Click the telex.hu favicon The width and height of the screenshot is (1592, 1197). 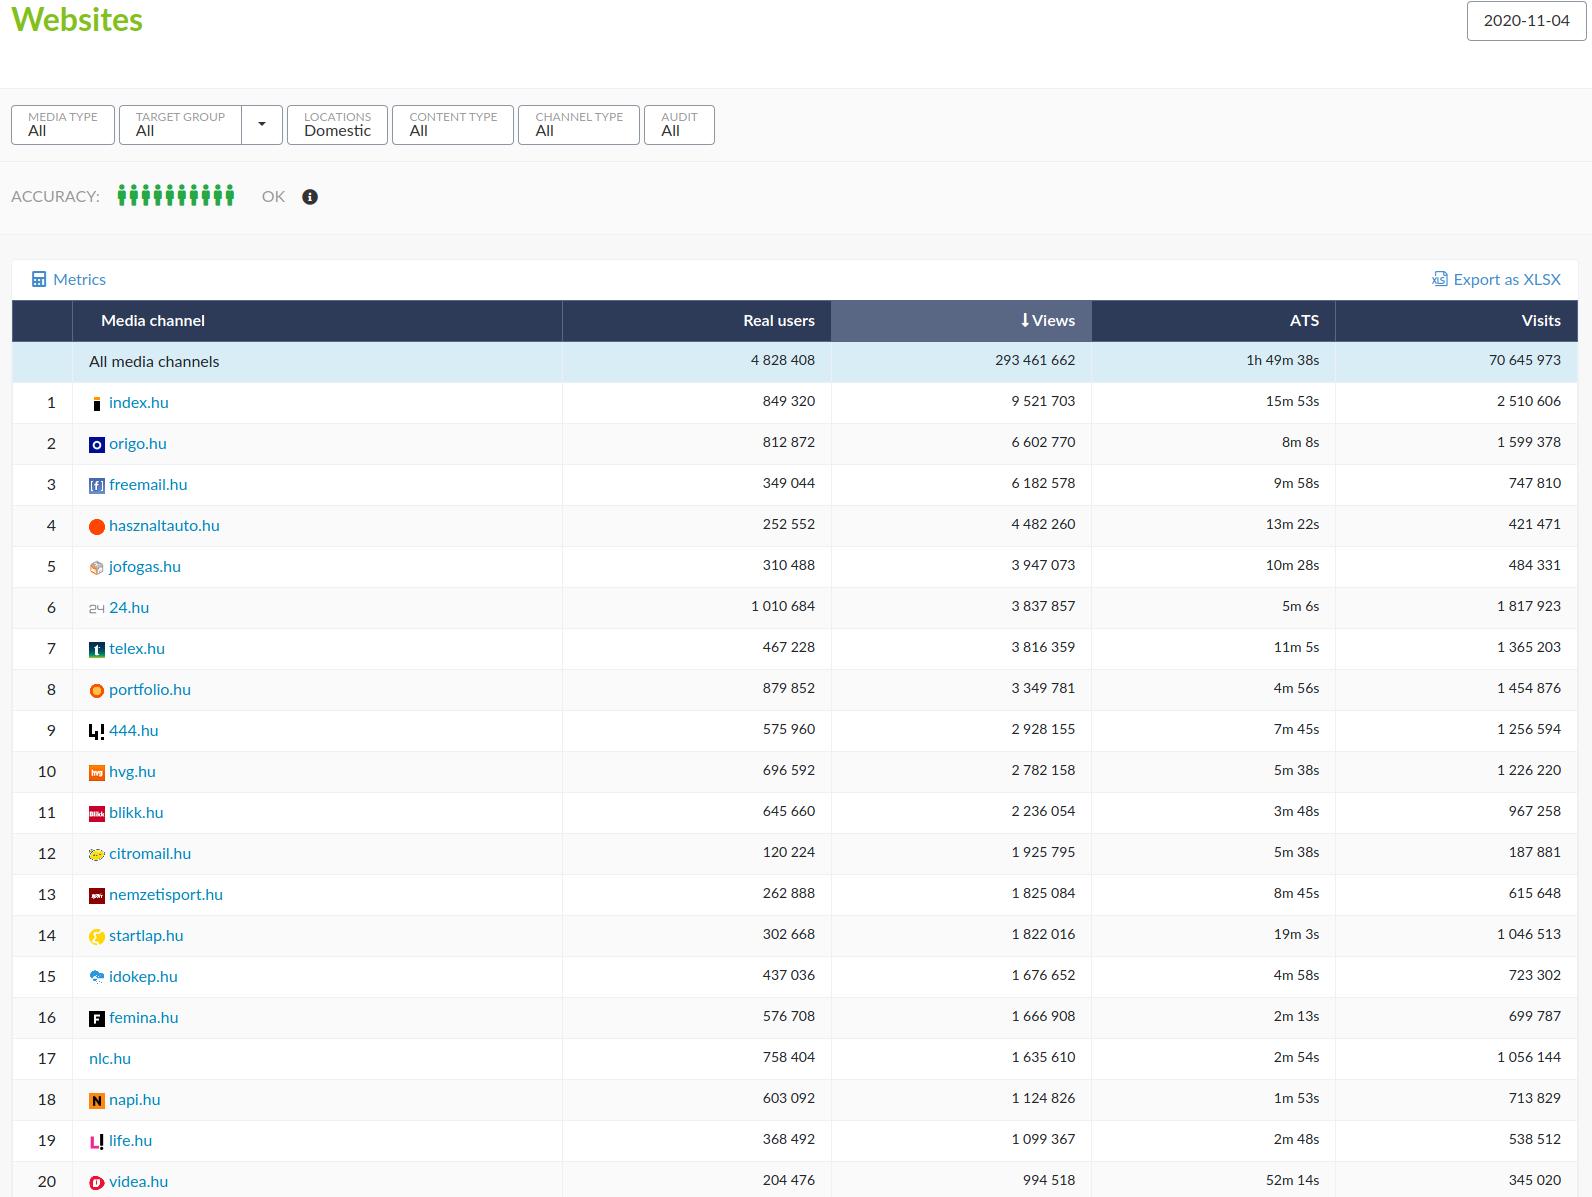(97, 650)
